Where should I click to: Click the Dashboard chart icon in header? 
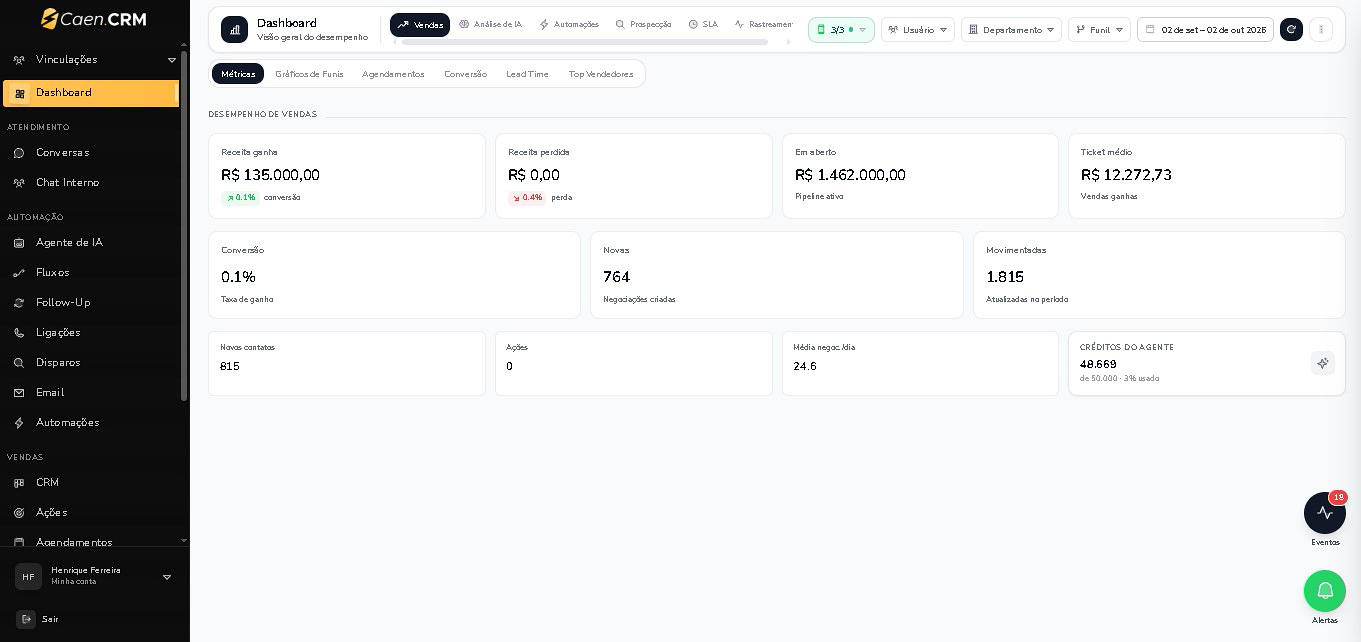234,30
